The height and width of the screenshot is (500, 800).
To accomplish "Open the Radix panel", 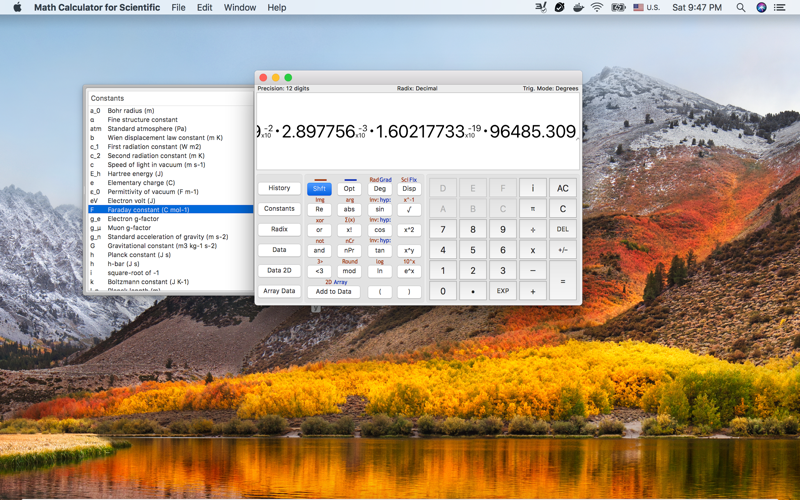I will point(279,229).
